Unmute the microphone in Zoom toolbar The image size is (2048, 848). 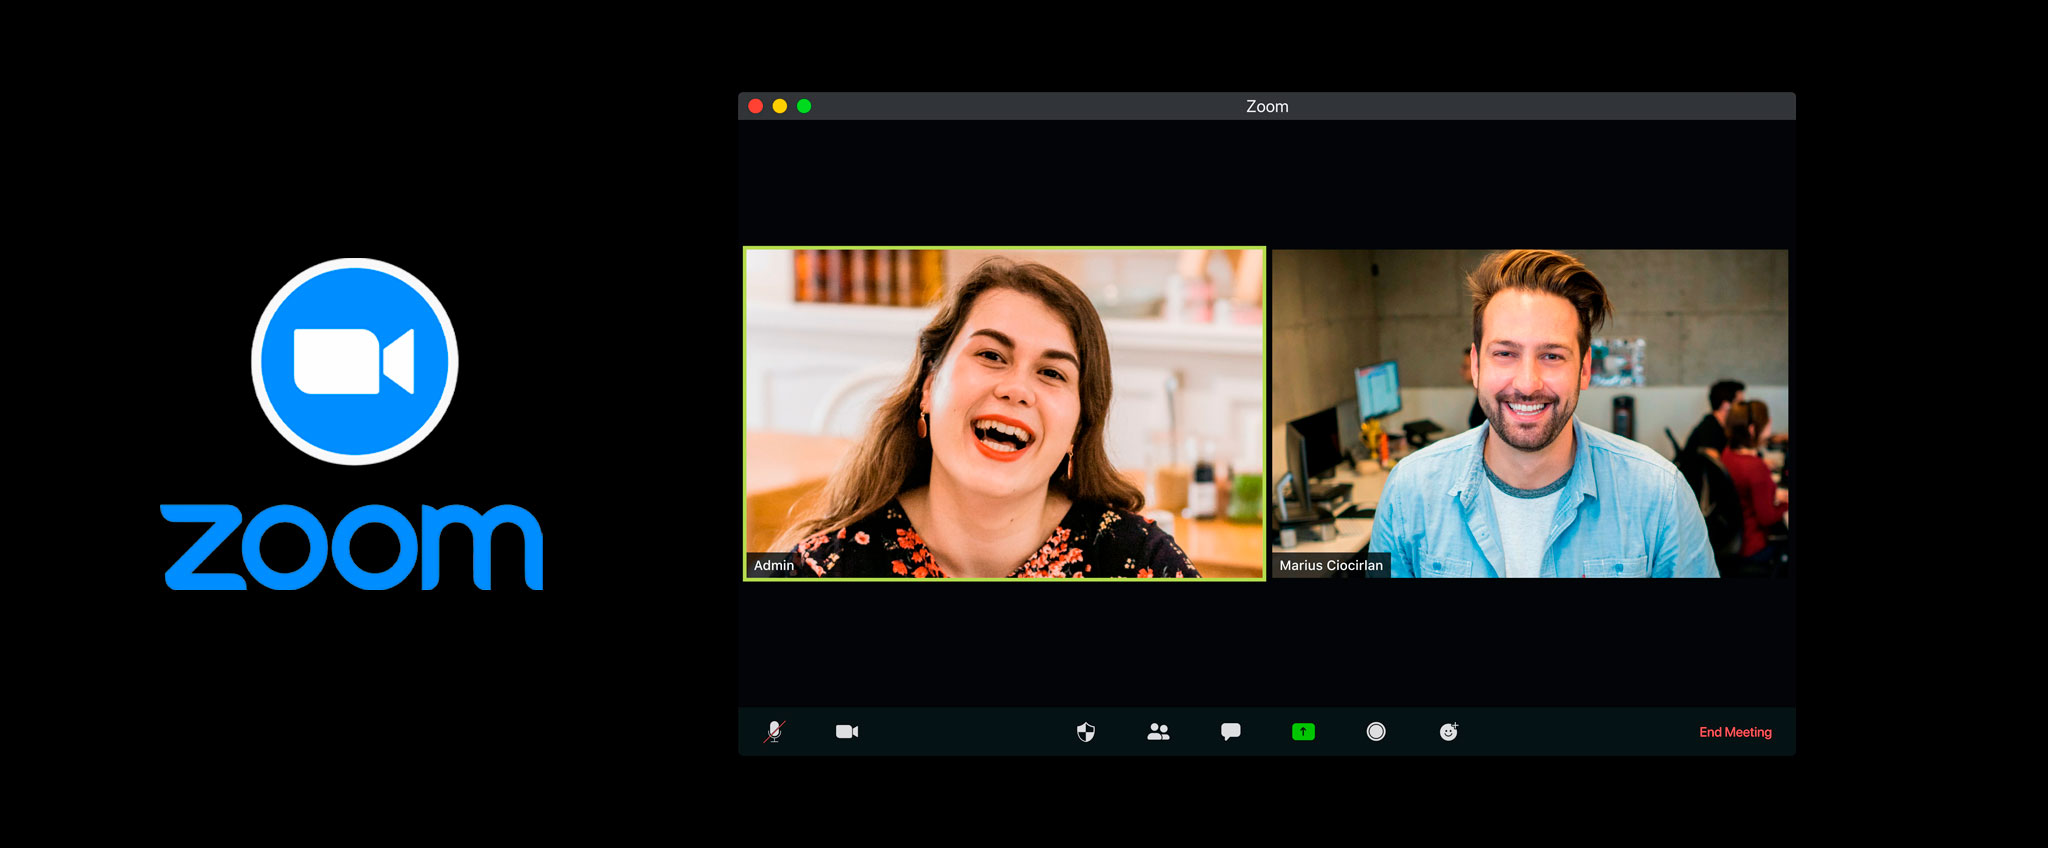pos(774,732)
